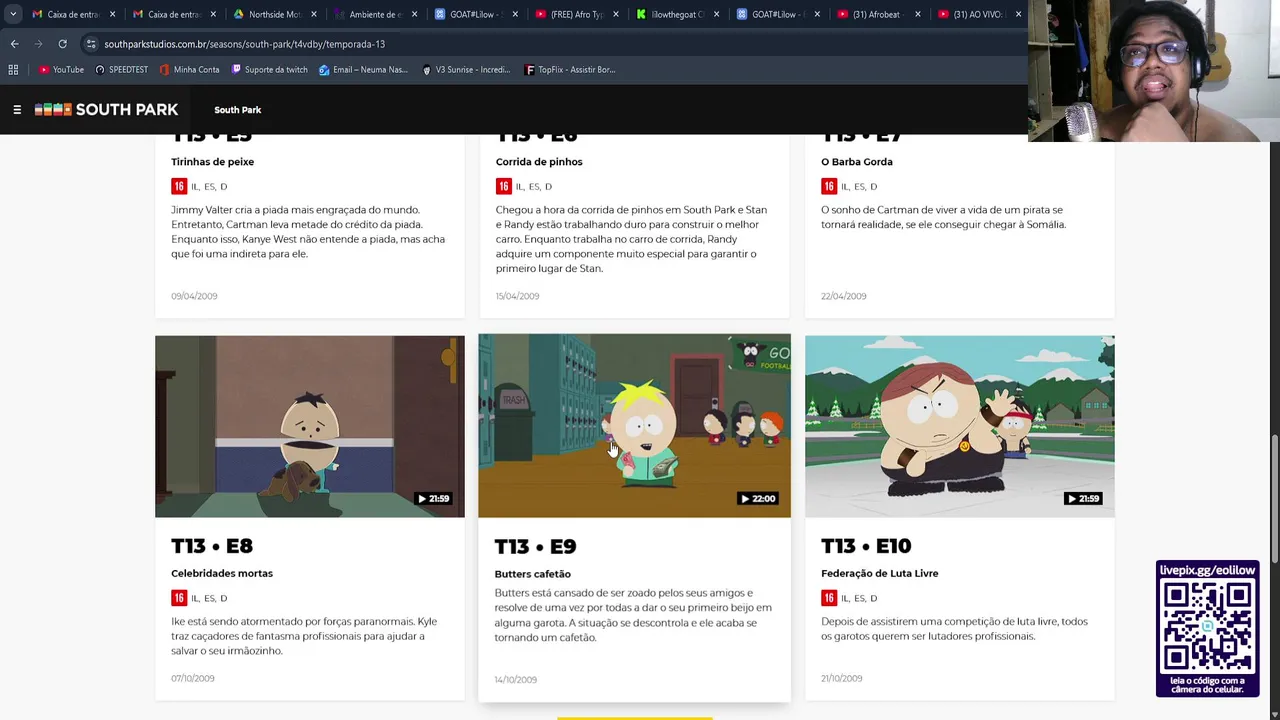The image size is (1280, 720).
Task: Play T13 E10 via its 21:59 duration badge
Action: pyautogui.click(x=1083, y=498)
